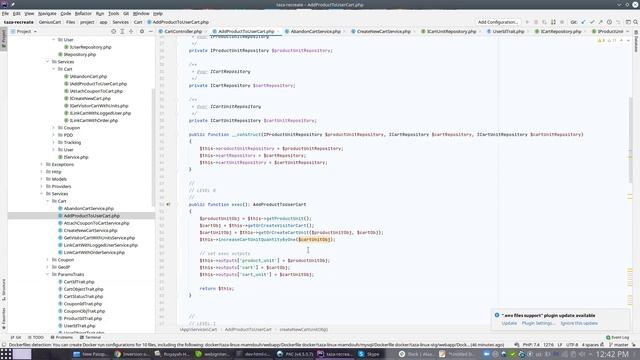The width and height of the screenshot is (640, 360).
Task: Open the Project view dropdown
Action: point(24,31)
